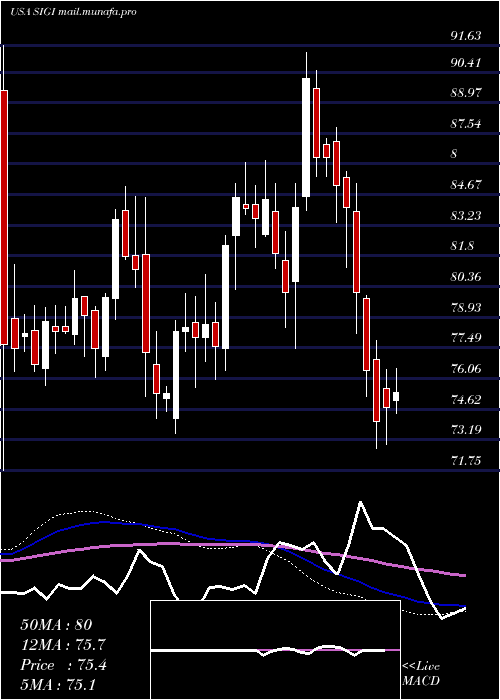This screenshot has width=500, height=700.
Task: Select the 90.41 price axis label
Action: 466,63
